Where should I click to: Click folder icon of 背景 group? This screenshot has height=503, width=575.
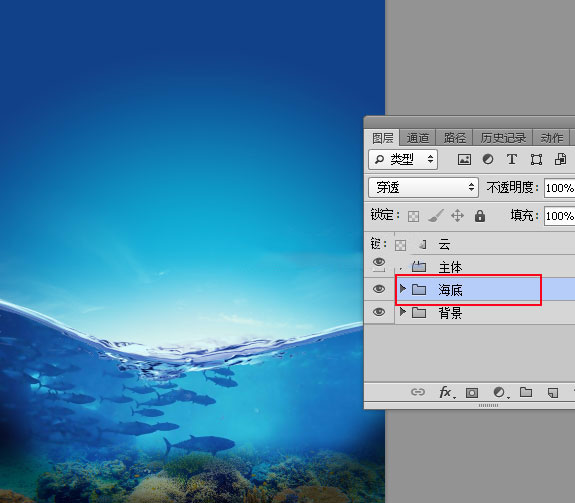click(419, 312)
